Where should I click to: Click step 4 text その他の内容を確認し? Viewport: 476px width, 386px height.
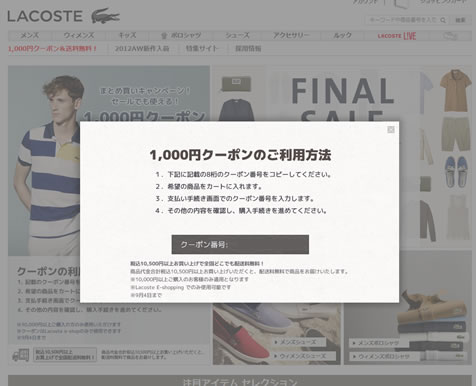pos(241,211)
